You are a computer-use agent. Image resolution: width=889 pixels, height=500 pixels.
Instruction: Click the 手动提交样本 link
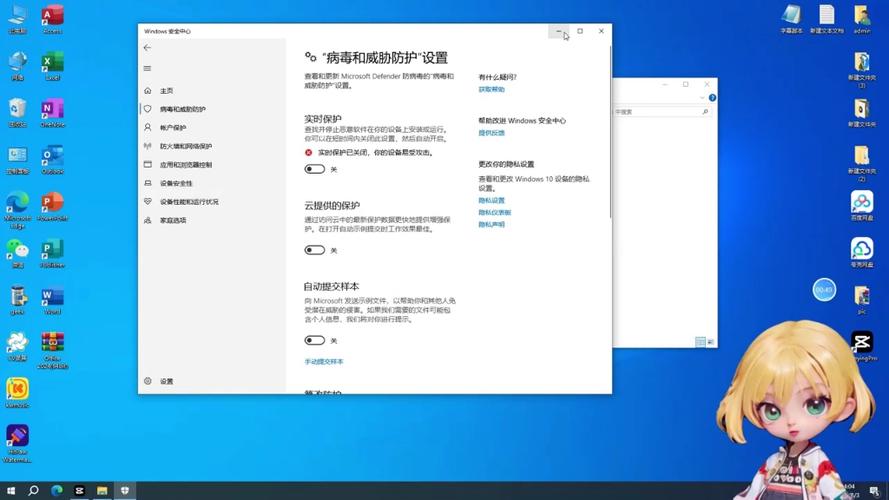324,362
